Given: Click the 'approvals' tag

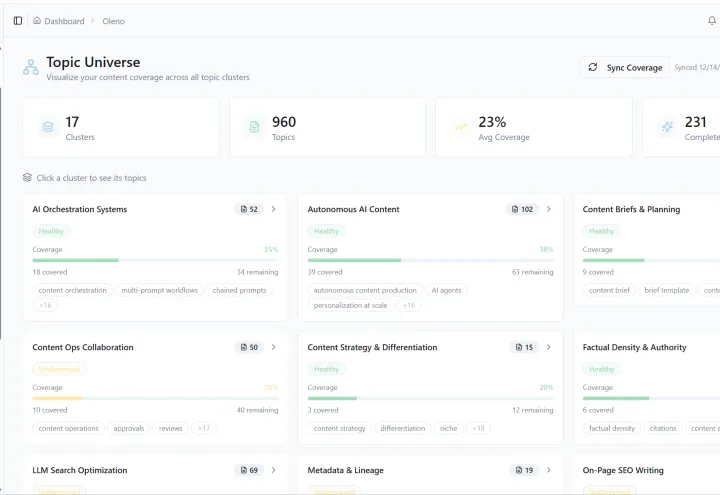Looking at the screenshot, I should coord(129,428).
